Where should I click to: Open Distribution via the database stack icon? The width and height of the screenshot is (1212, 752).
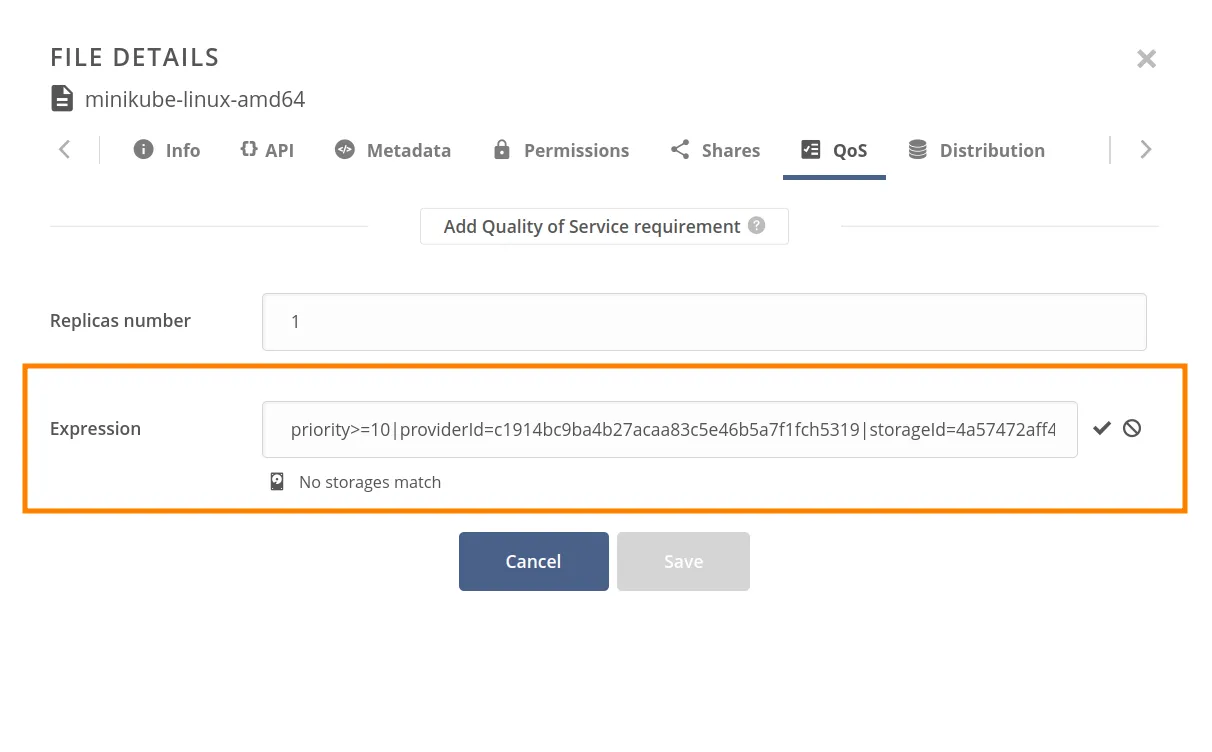pos(917,149)
